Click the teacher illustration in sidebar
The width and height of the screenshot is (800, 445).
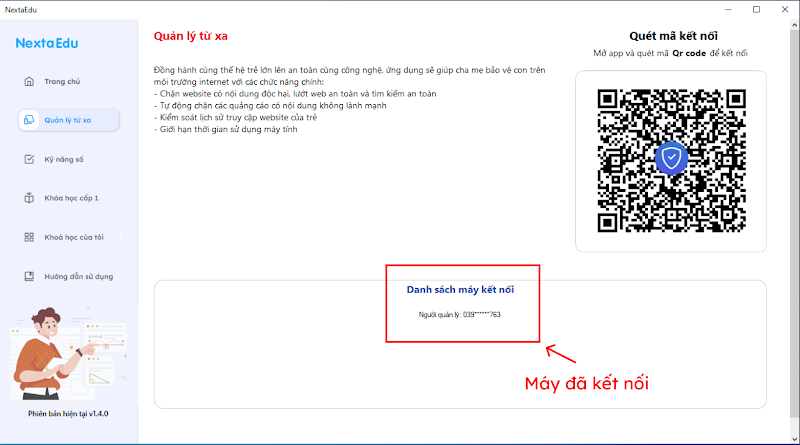pyautogui.click(x=68, y=353)
